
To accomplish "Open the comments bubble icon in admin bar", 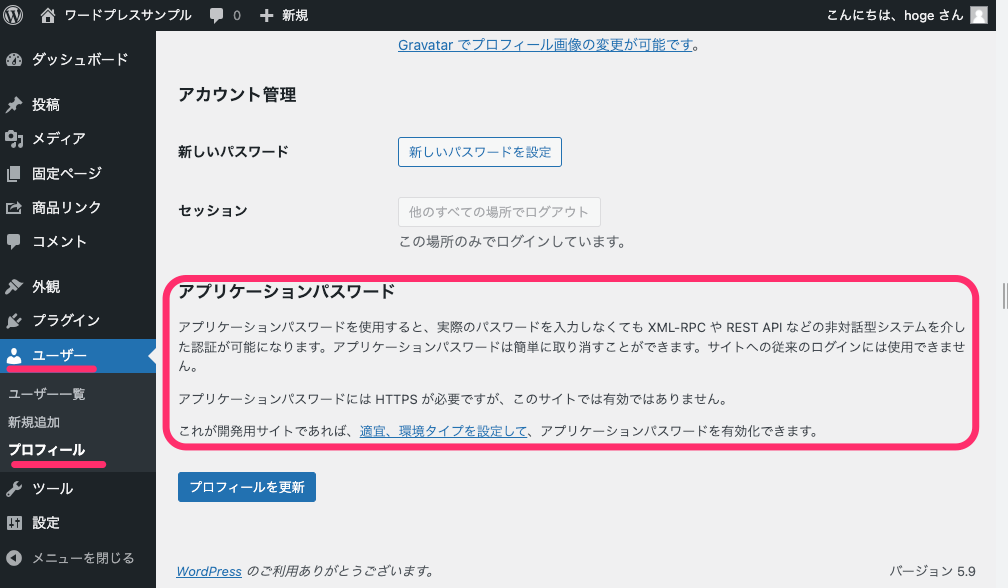I will (x=217, y=15).
